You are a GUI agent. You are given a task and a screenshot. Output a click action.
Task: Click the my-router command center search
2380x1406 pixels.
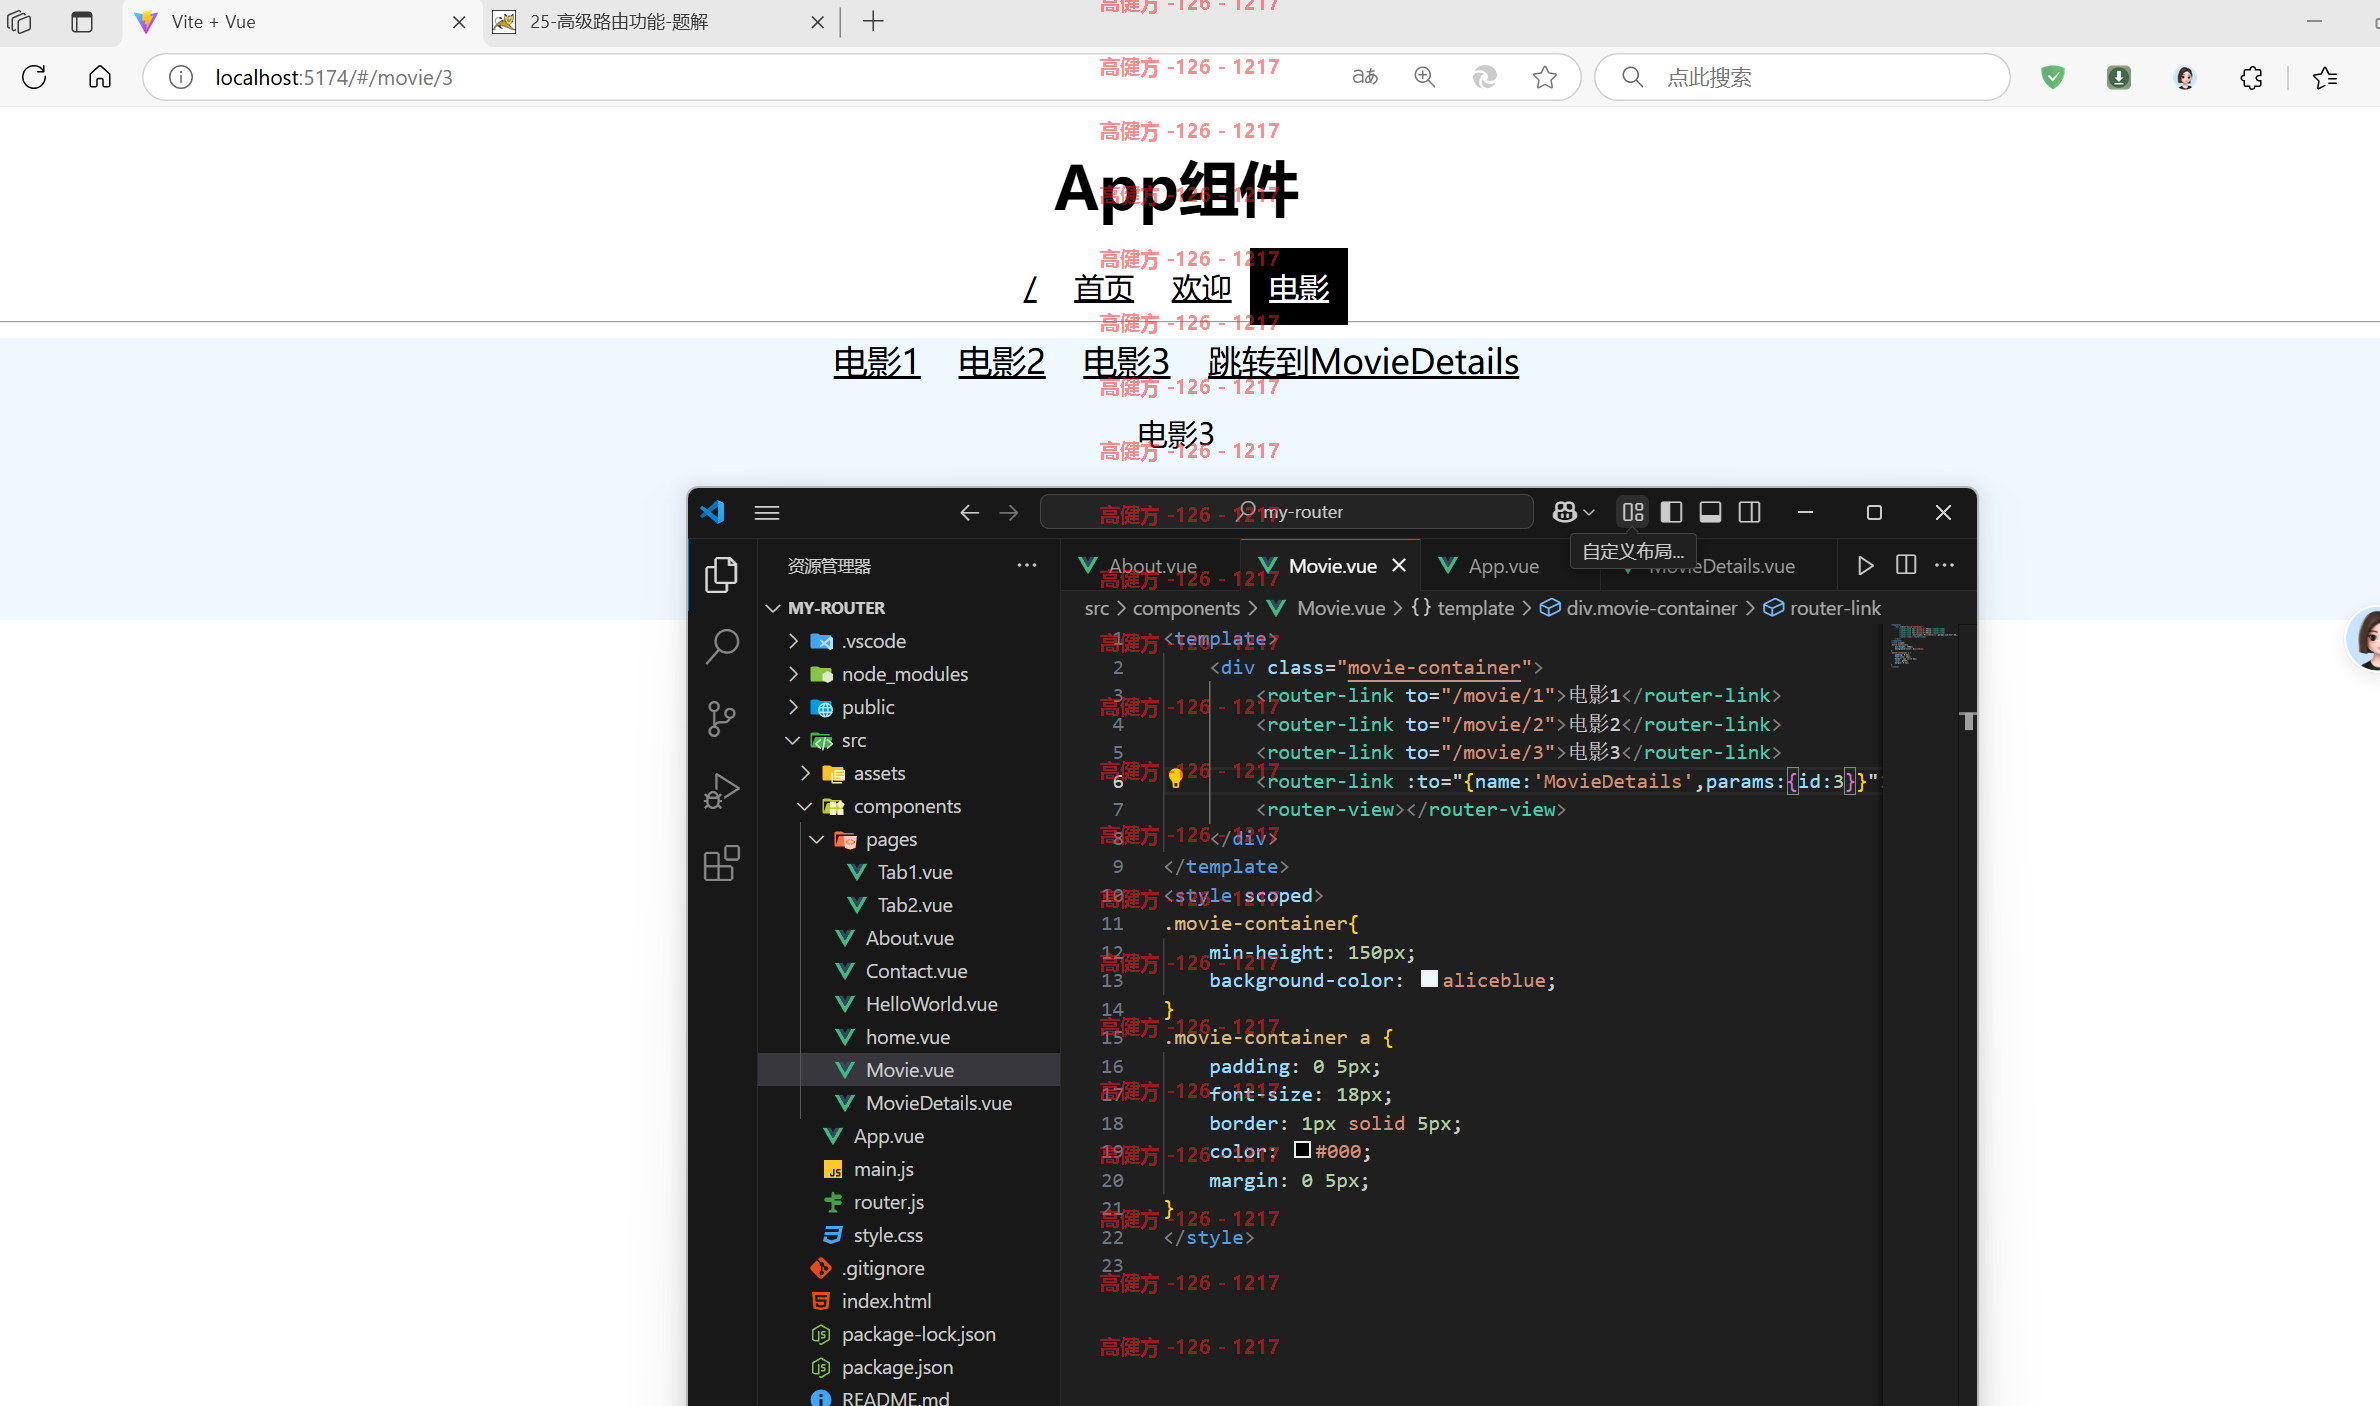click(1286, 512)
